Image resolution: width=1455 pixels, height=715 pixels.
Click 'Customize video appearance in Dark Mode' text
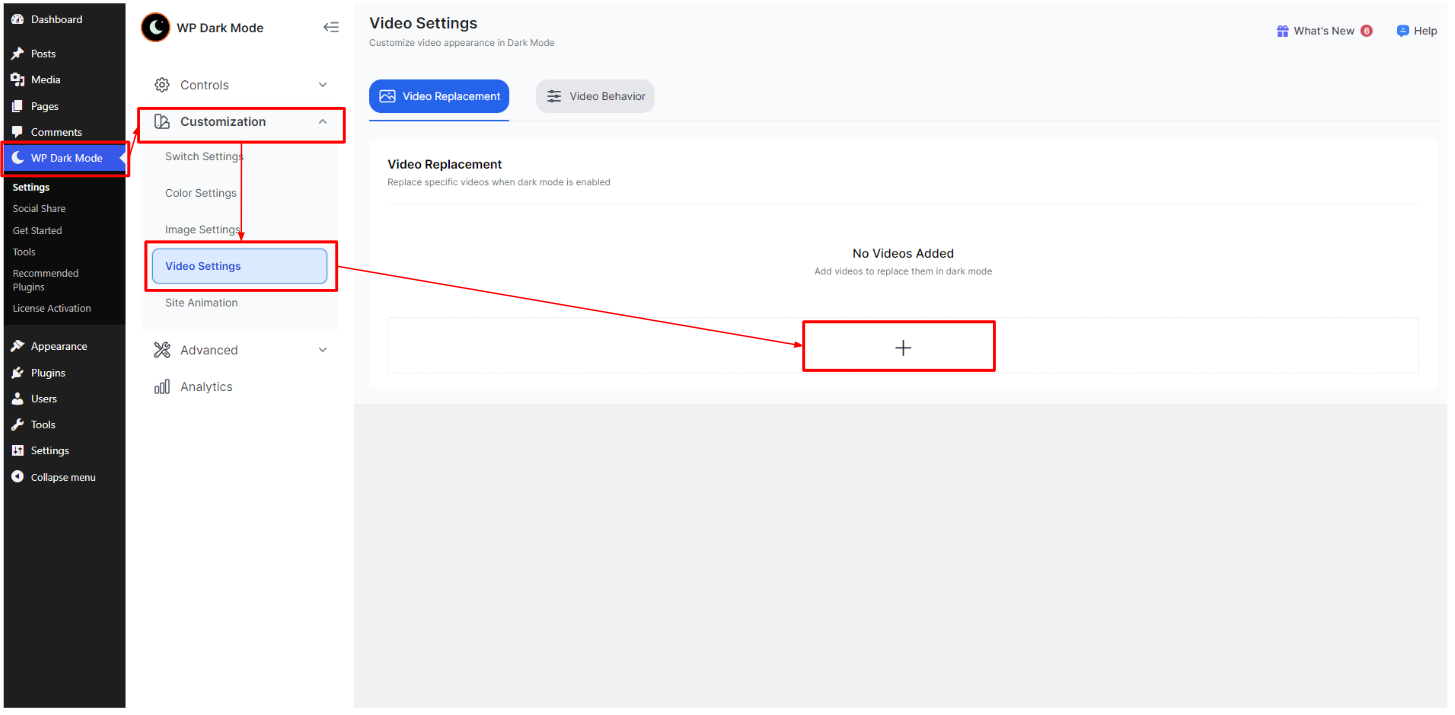[462, 43]
